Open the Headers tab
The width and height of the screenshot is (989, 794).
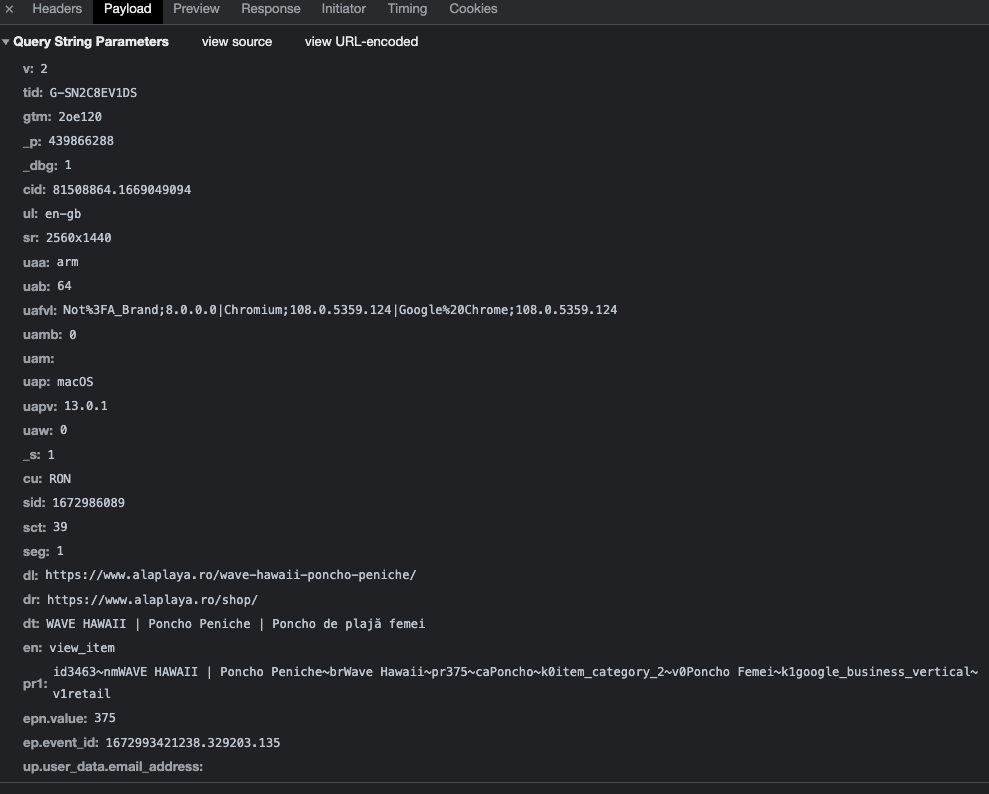[57, 9]
